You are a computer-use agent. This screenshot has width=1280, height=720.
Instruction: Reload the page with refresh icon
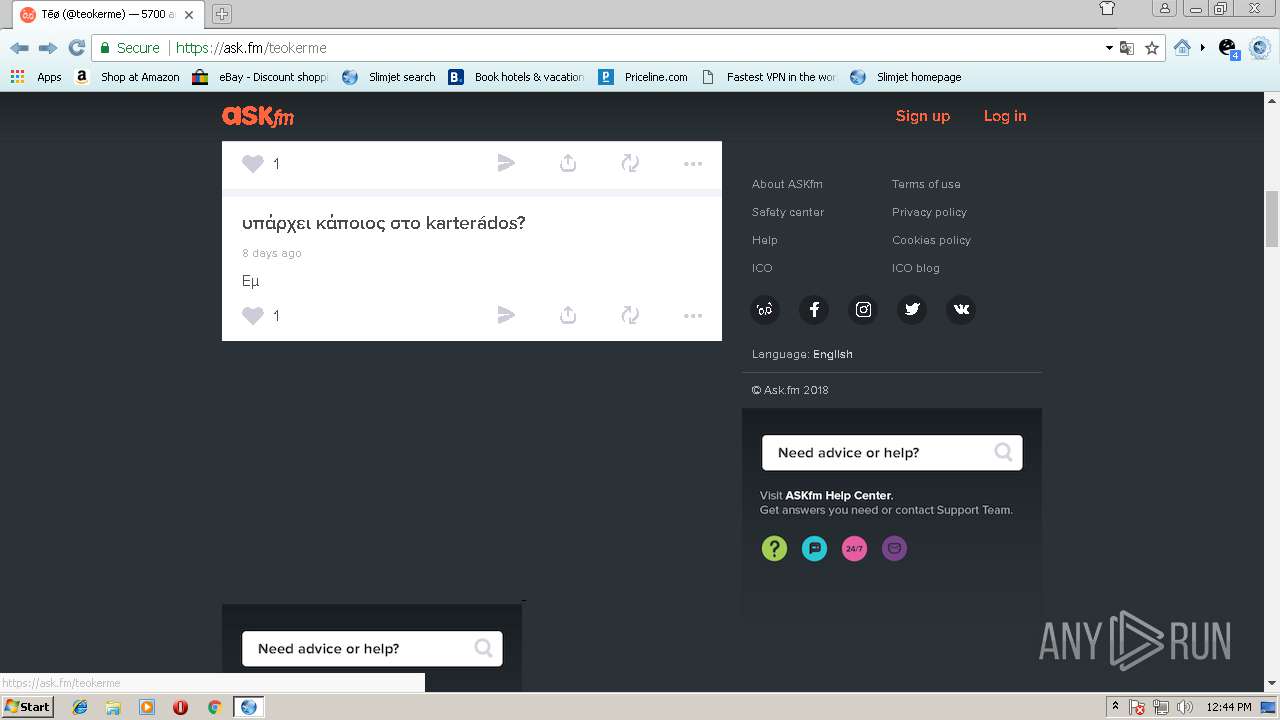pos(76,48)
